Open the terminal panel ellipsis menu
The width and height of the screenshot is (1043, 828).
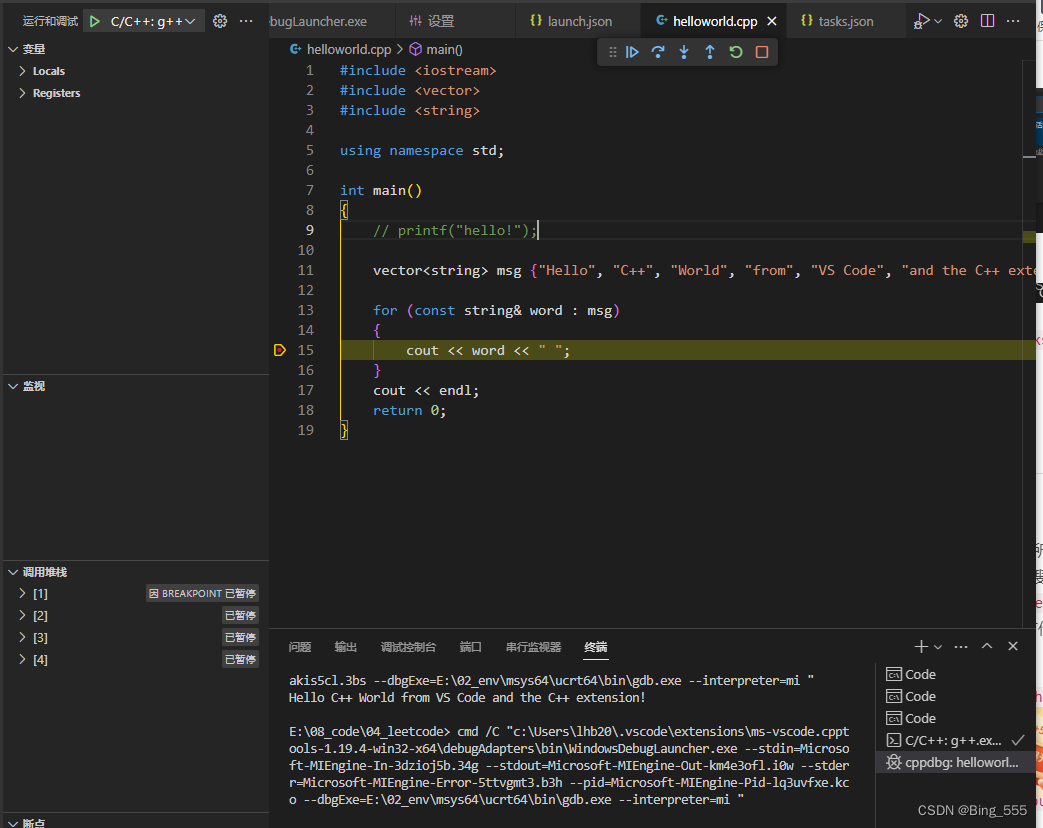tap(961, 646)
